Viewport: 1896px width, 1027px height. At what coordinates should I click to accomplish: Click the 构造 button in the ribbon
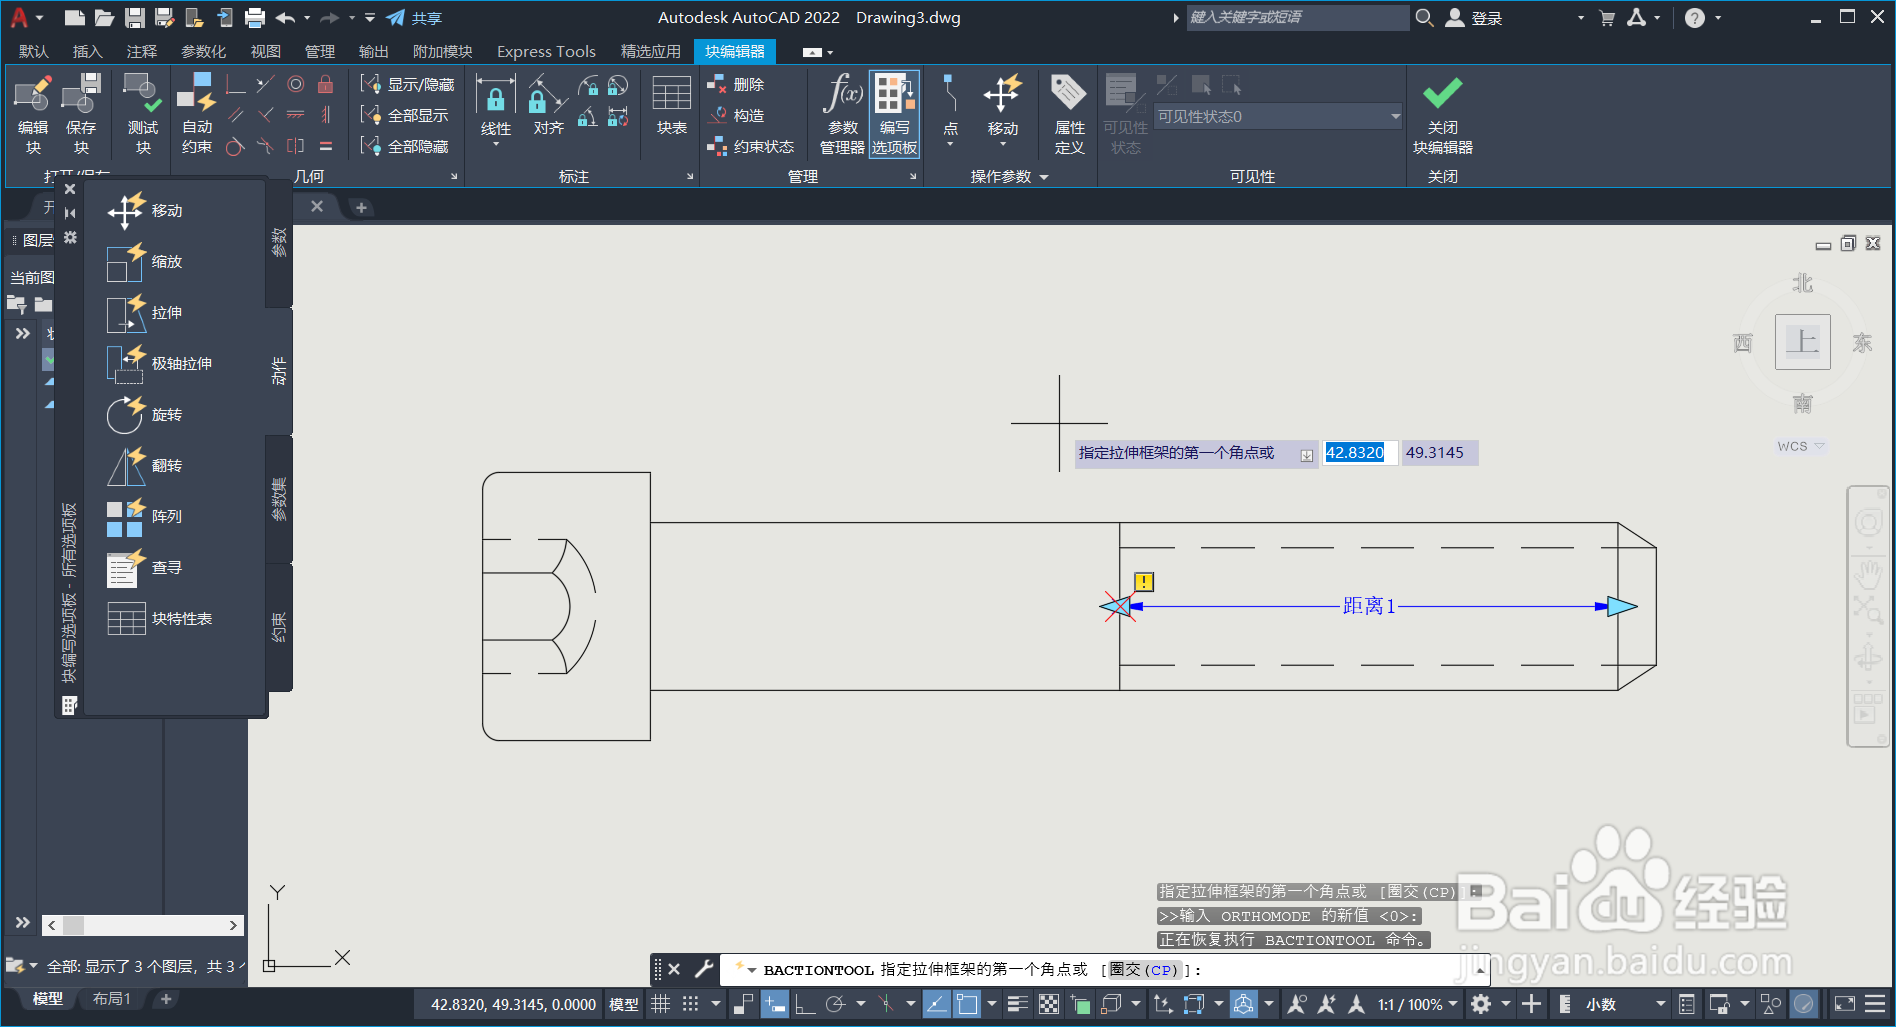736,116
